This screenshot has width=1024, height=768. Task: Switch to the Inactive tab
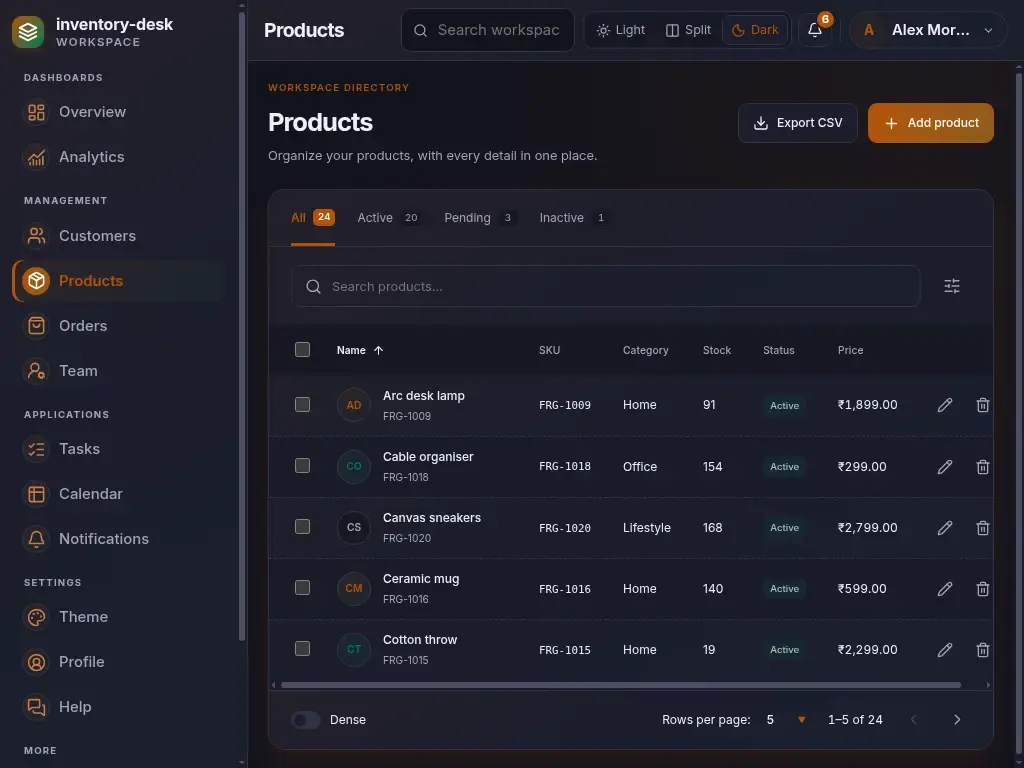(x=574, y=217)
